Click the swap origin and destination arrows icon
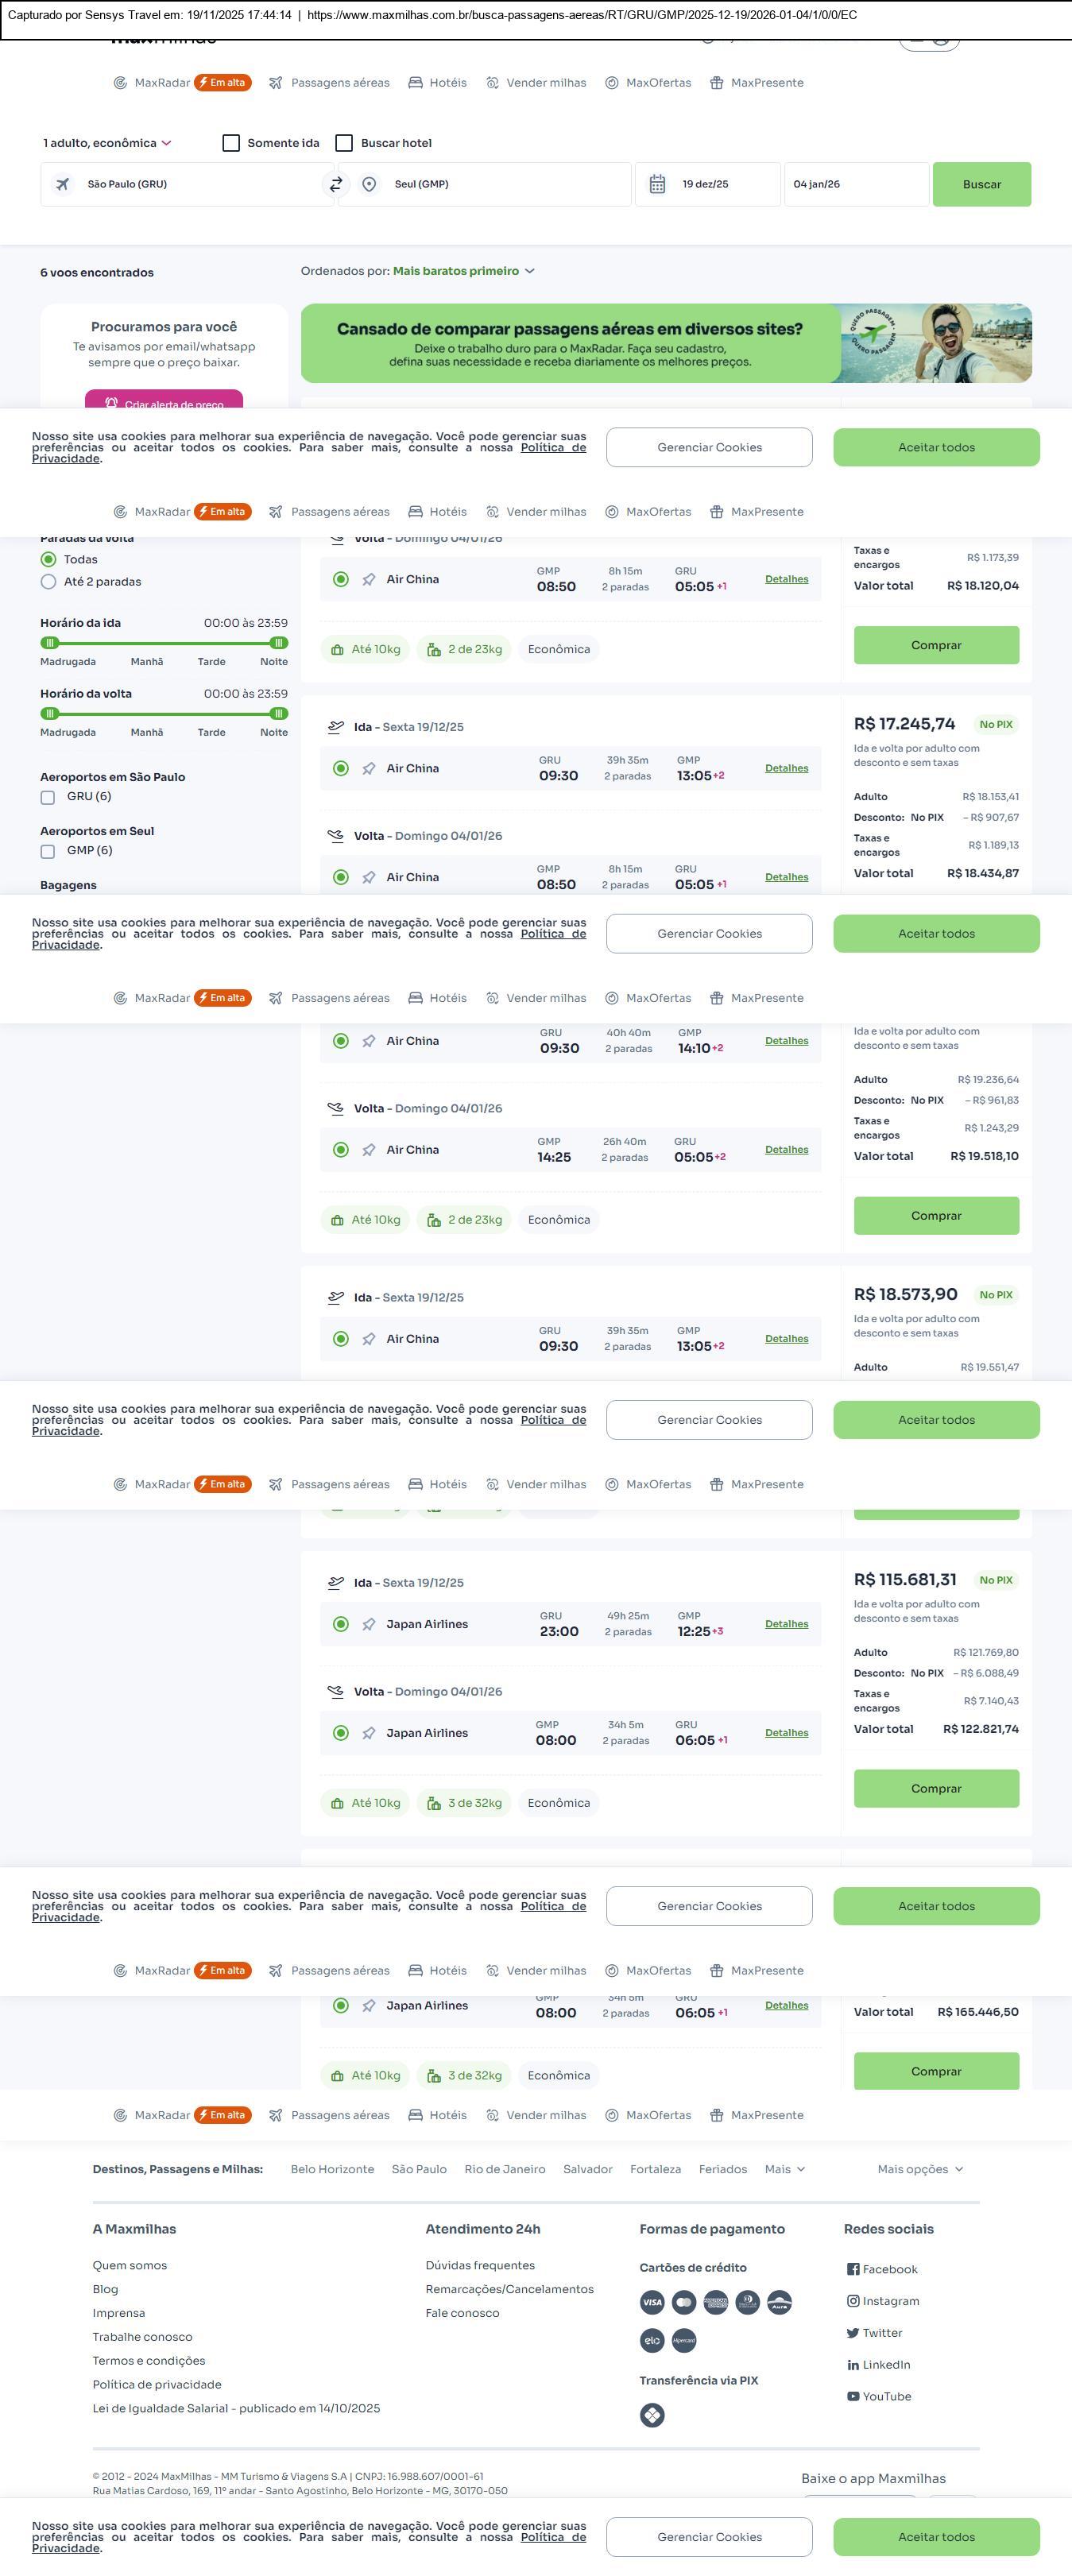This screenshot has height=2576, width=1072. [336, 184]
